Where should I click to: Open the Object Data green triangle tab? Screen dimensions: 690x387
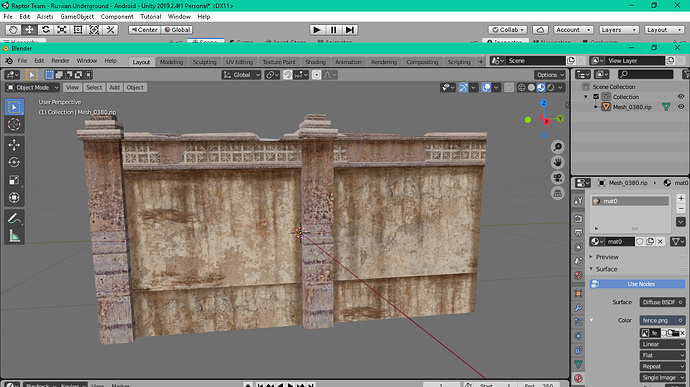pyautogui.click(x=579, y=364)
